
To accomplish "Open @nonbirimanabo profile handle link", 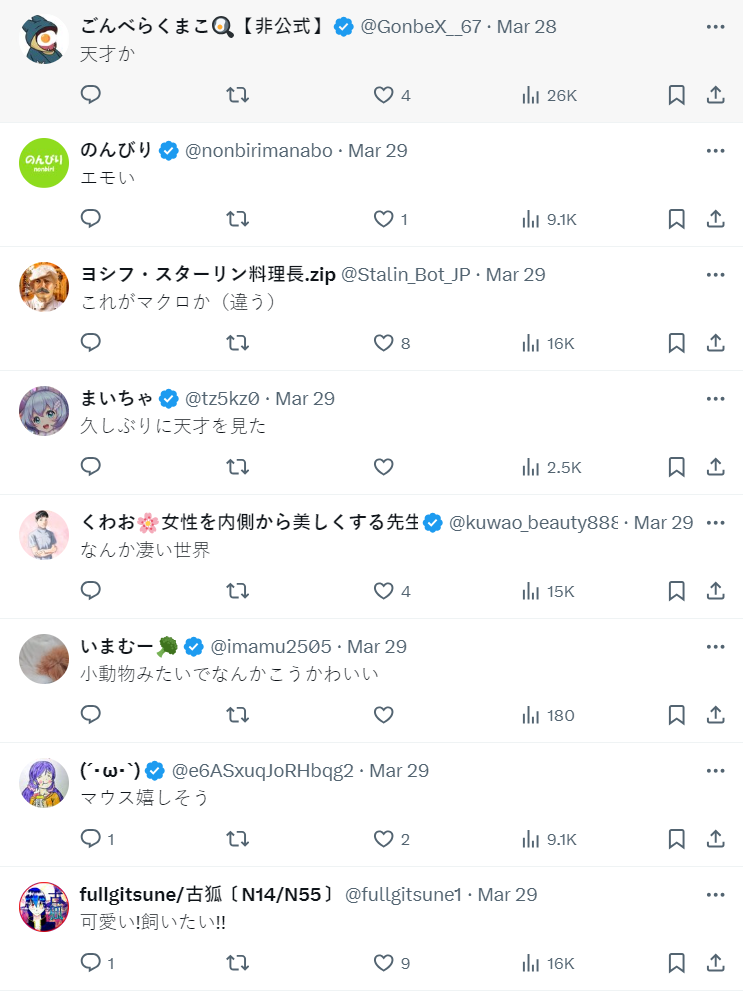I will point(258,150).
